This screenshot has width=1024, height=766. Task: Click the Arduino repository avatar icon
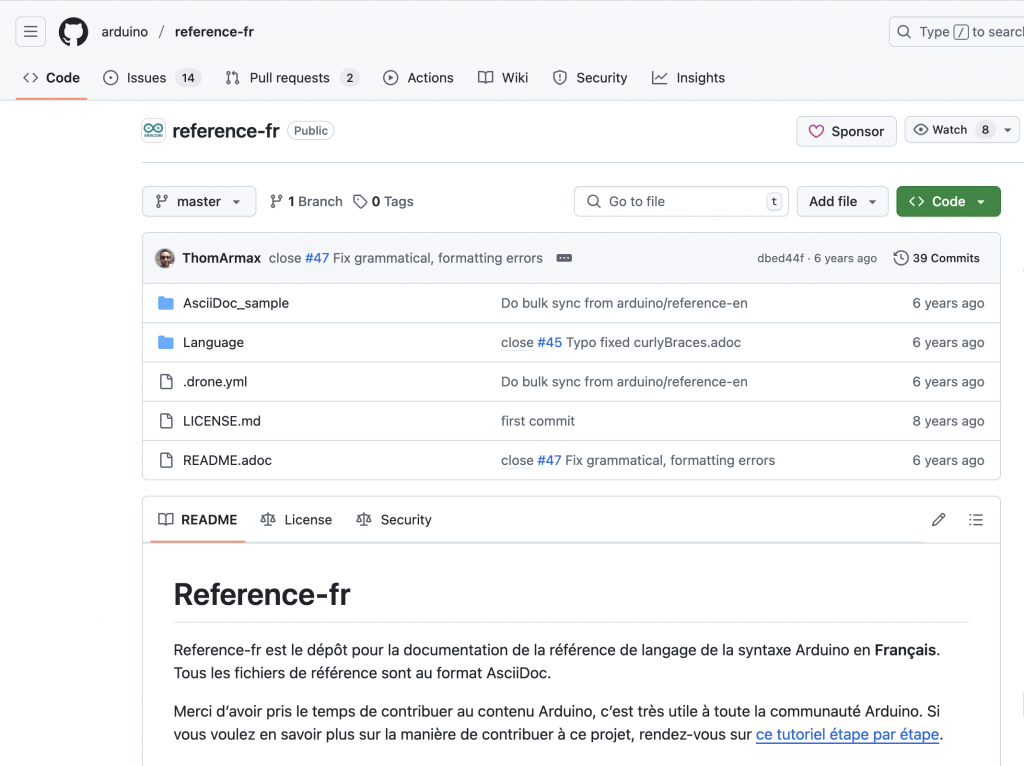click(x=153, y=131)
